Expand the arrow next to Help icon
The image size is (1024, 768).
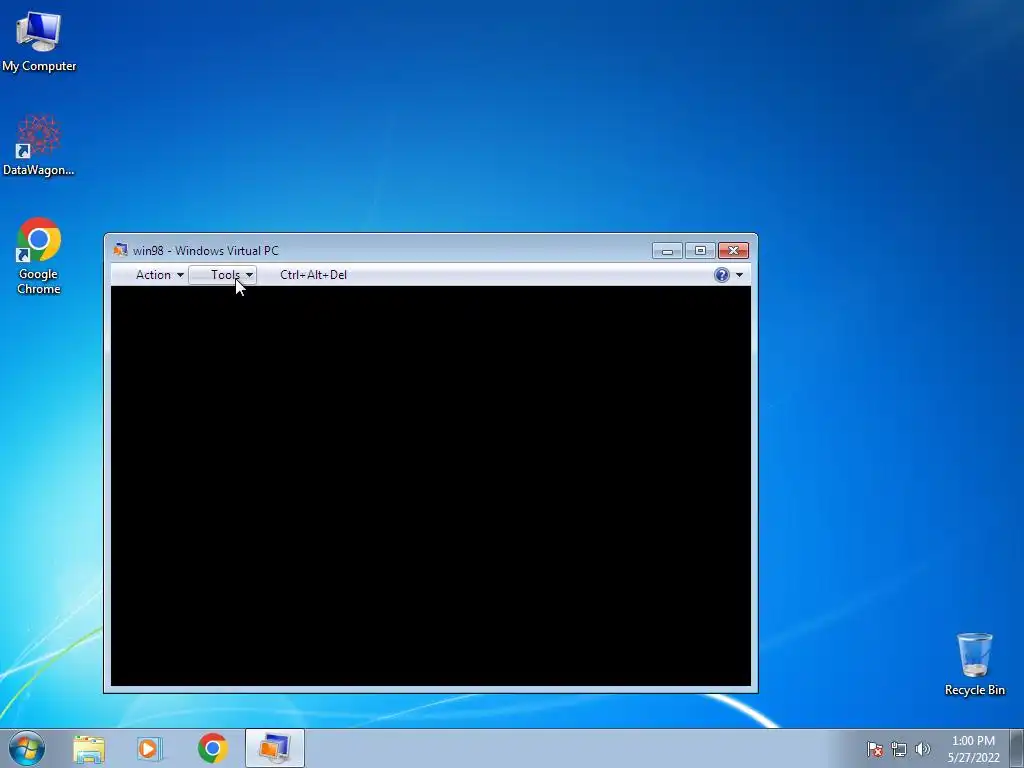pos(739,275)
